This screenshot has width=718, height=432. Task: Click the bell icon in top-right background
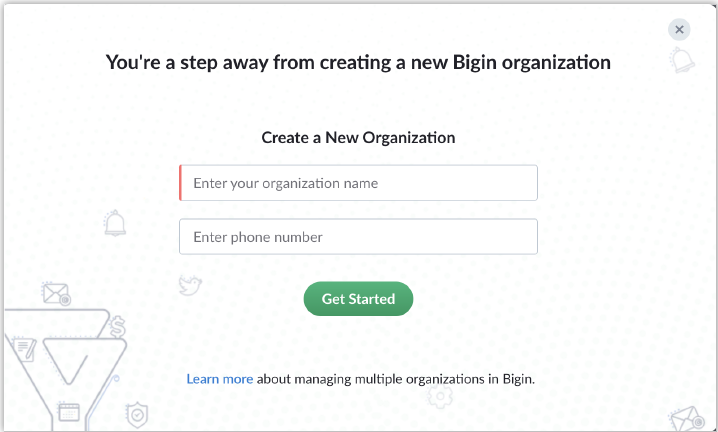tap(683, 62)
